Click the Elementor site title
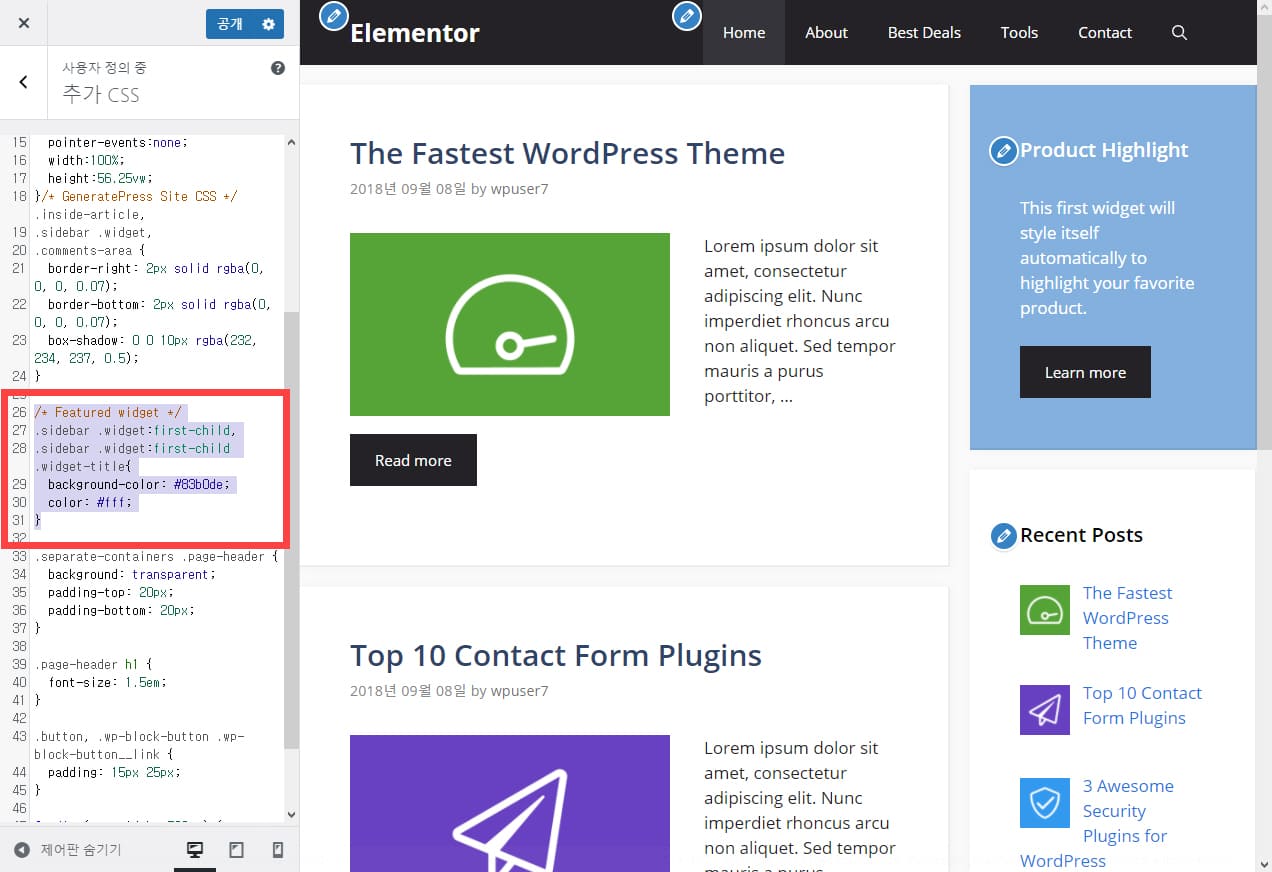The image size is (1272, 872). 415,33
